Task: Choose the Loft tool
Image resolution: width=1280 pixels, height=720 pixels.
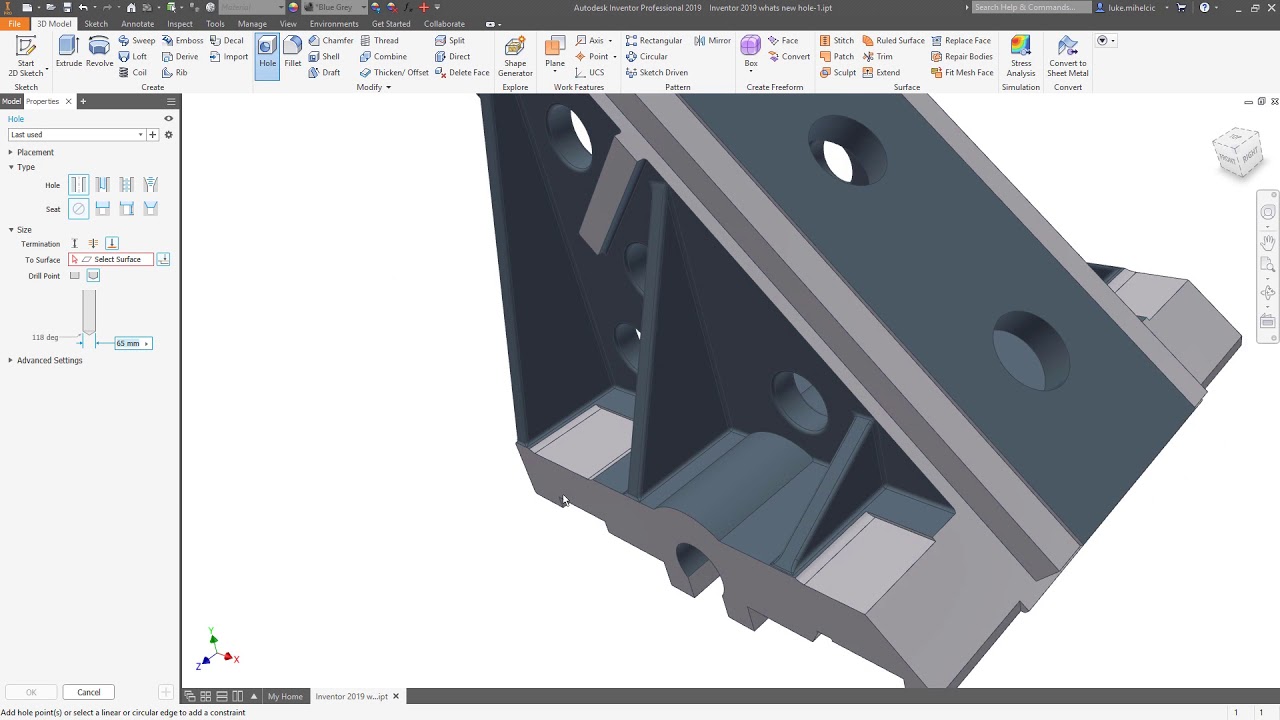Action: coord(133,57)
